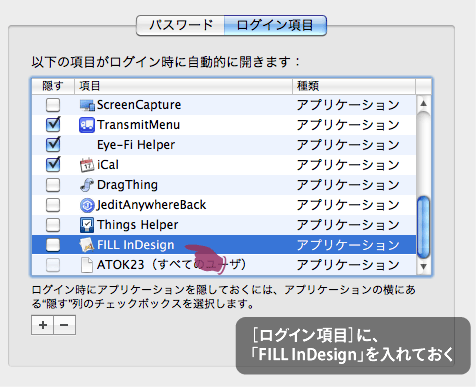Select the ScreenCapture row name

pos(139,105)
